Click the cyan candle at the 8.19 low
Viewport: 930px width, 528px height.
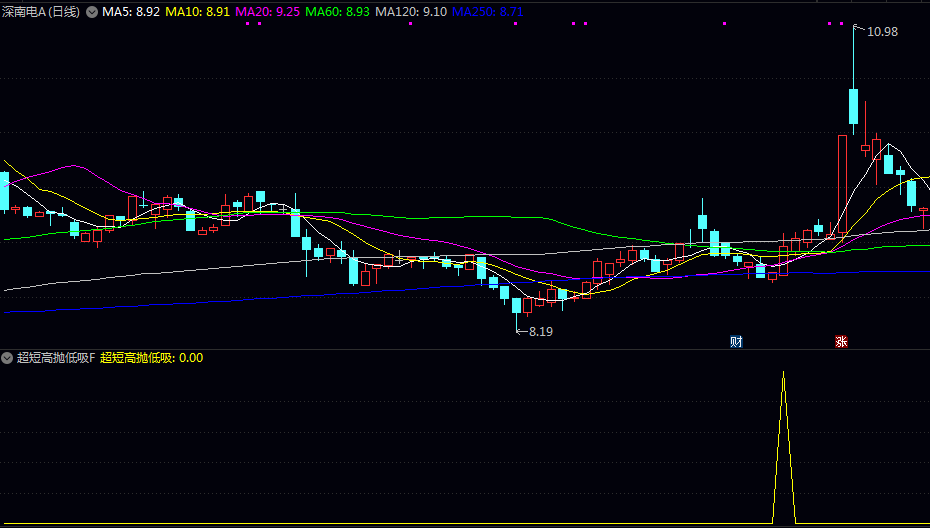pos(517,306)
